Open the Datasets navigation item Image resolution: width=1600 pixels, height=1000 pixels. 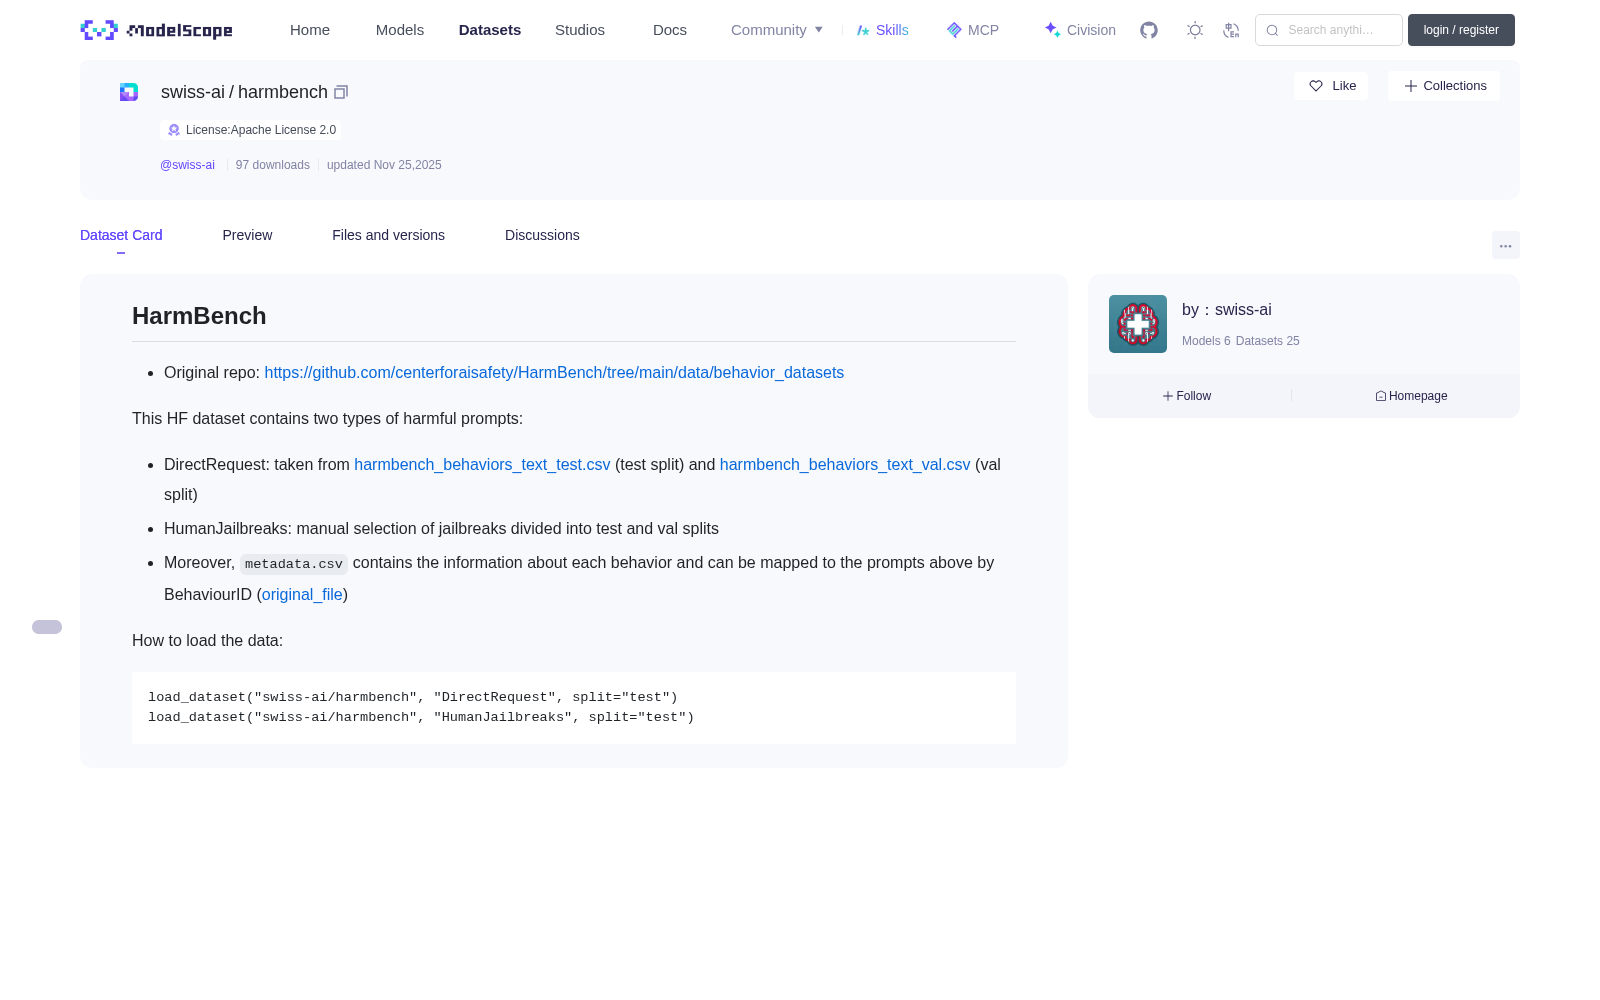[490, 30]
